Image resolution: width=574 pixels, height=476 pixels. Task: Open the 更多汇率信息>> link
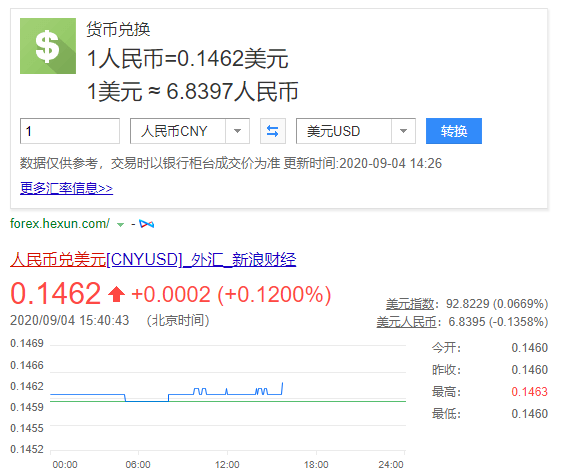66,188
